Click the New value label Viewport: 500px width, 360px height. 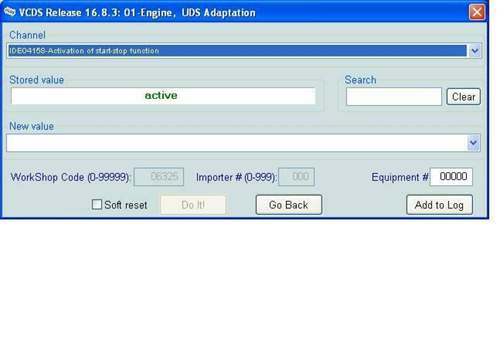point(32,126)
